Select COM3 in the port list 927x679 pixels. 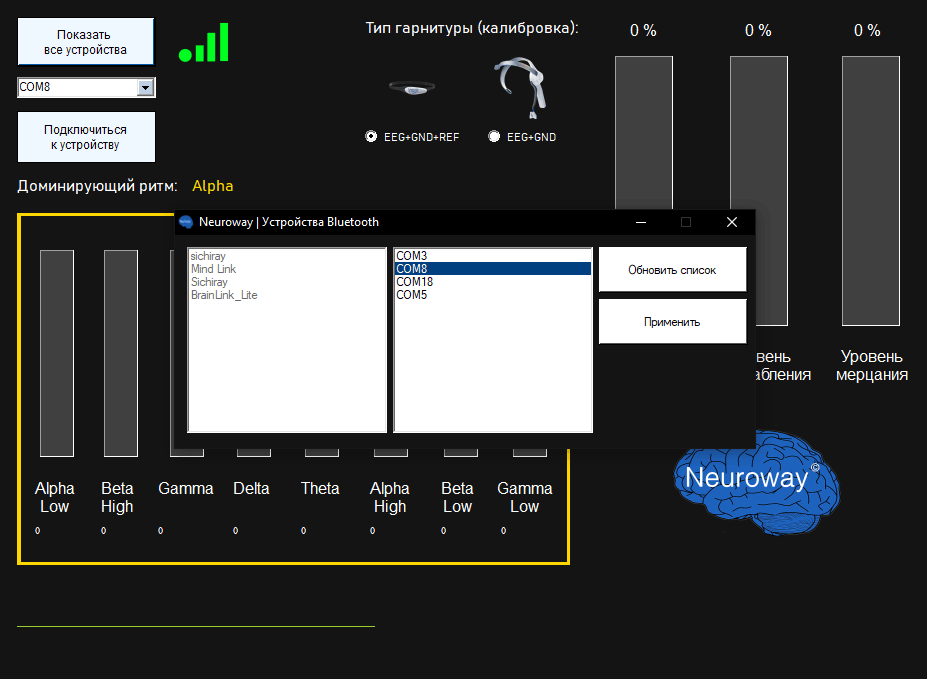coord(493,256)
